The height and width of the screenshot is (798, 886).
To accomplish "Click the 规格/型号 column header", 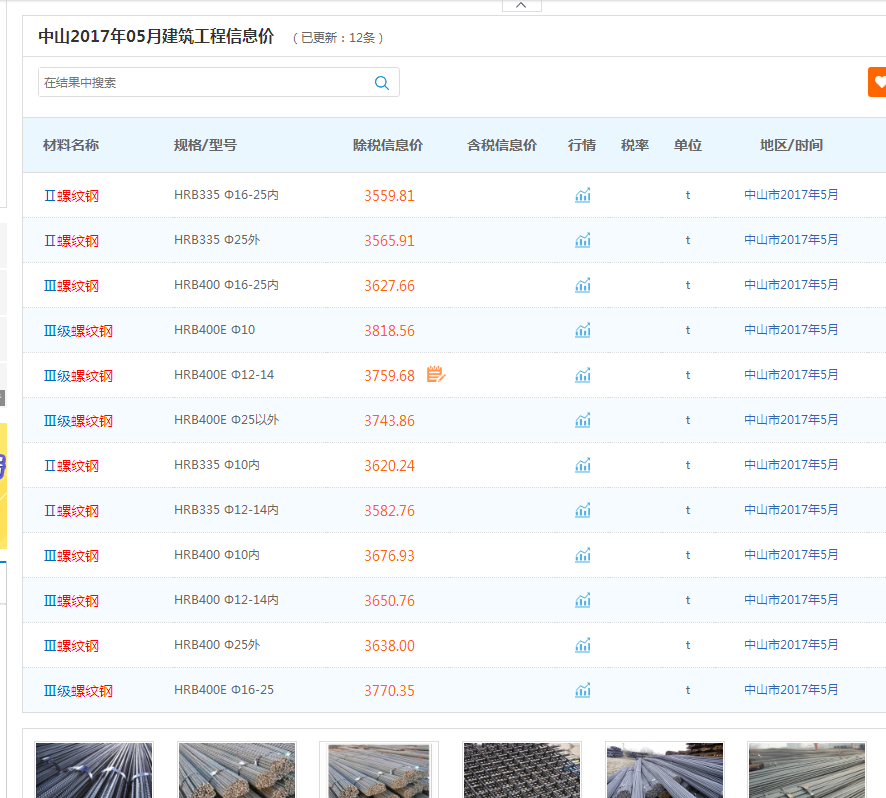I will [205, 145].
